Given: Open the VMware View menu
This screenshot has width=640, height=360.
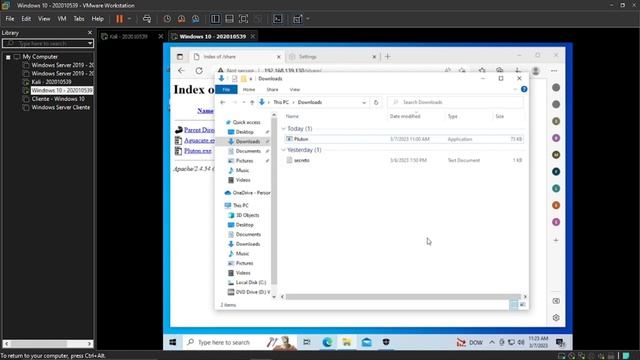Looking at the screenshot, I should click(44, 19).
